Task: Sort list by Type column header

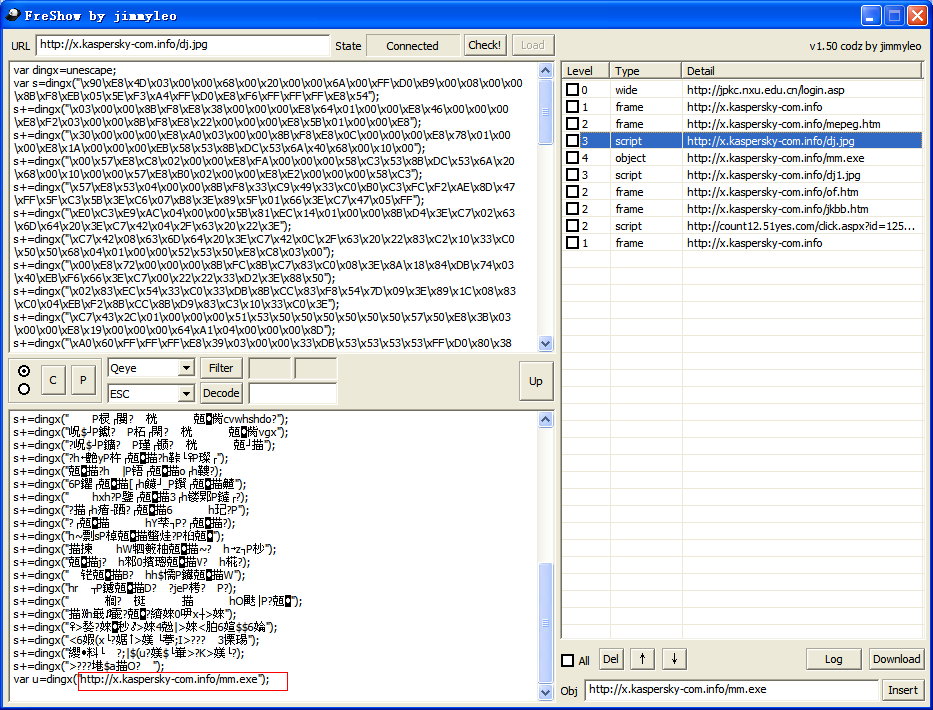Action: 646,71
